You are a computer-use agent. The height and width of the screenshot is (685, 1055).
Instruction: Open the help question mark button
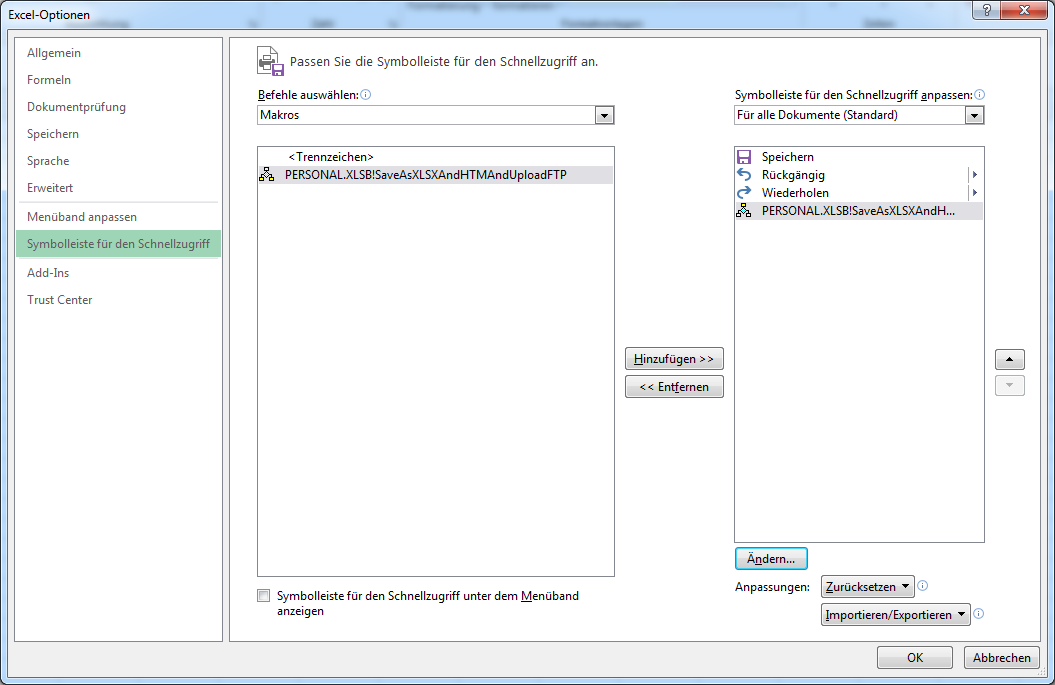(987, 10)
